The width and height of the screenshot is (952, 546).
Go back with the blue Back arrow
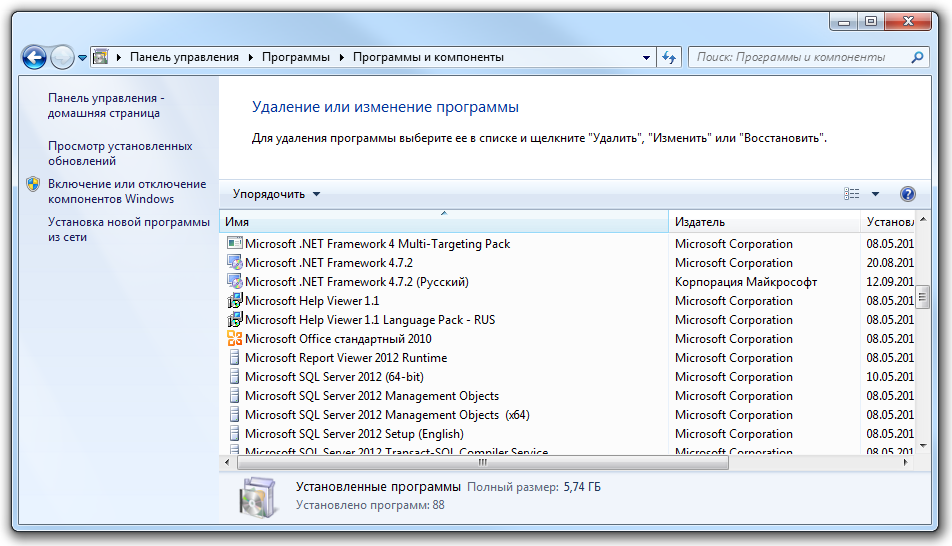pyautogui.click(x=34, y=58)
